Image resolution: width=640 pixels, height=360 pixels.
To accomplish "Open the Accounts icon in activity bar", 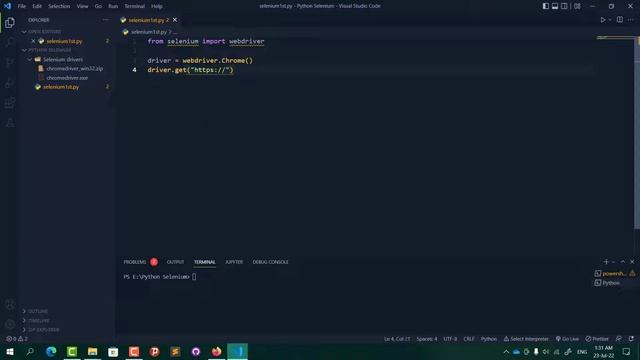I will 9,304.
